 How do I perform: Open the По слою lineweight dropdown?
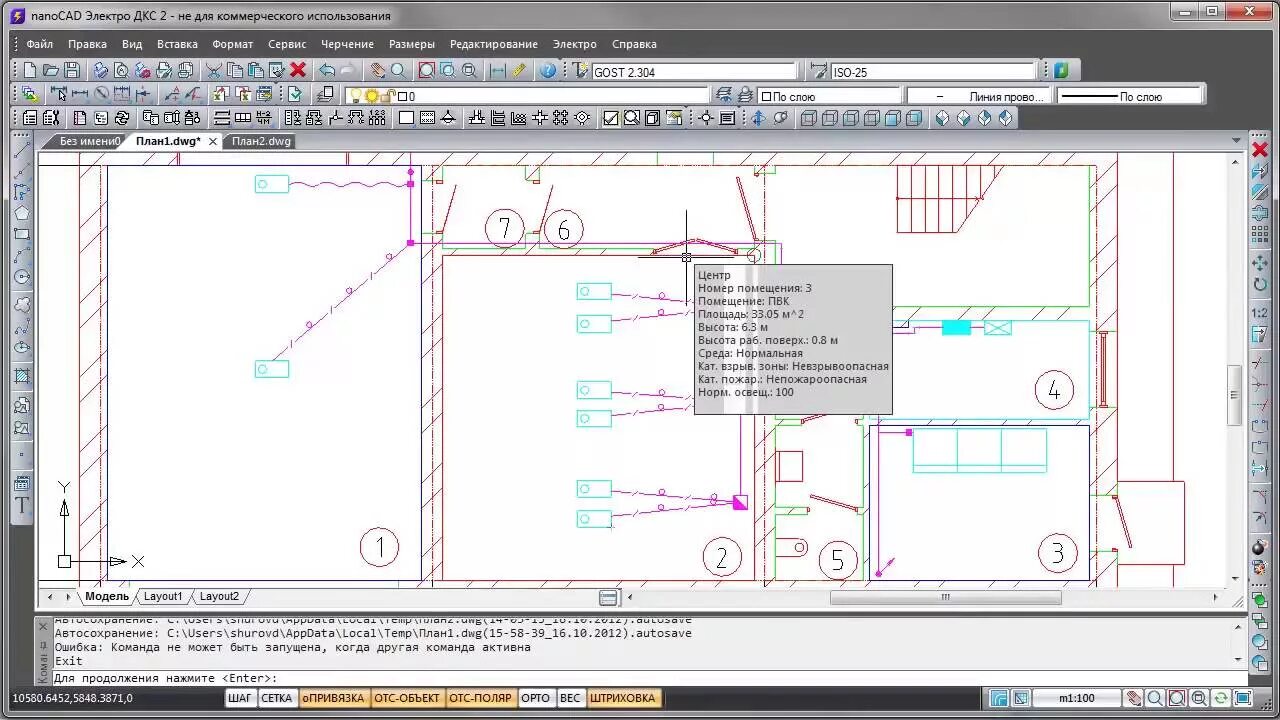[1129, 96]
